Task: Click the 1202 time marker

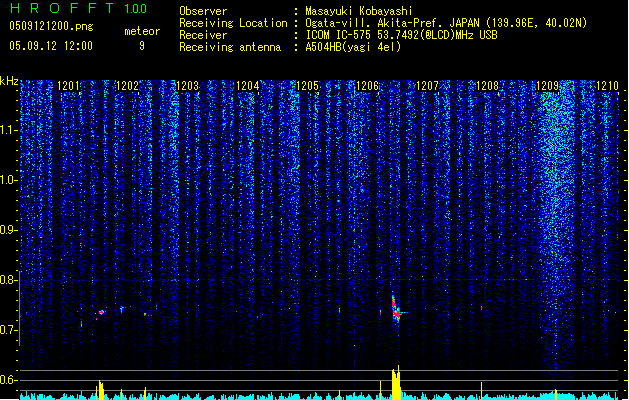Action: point(127,86)
